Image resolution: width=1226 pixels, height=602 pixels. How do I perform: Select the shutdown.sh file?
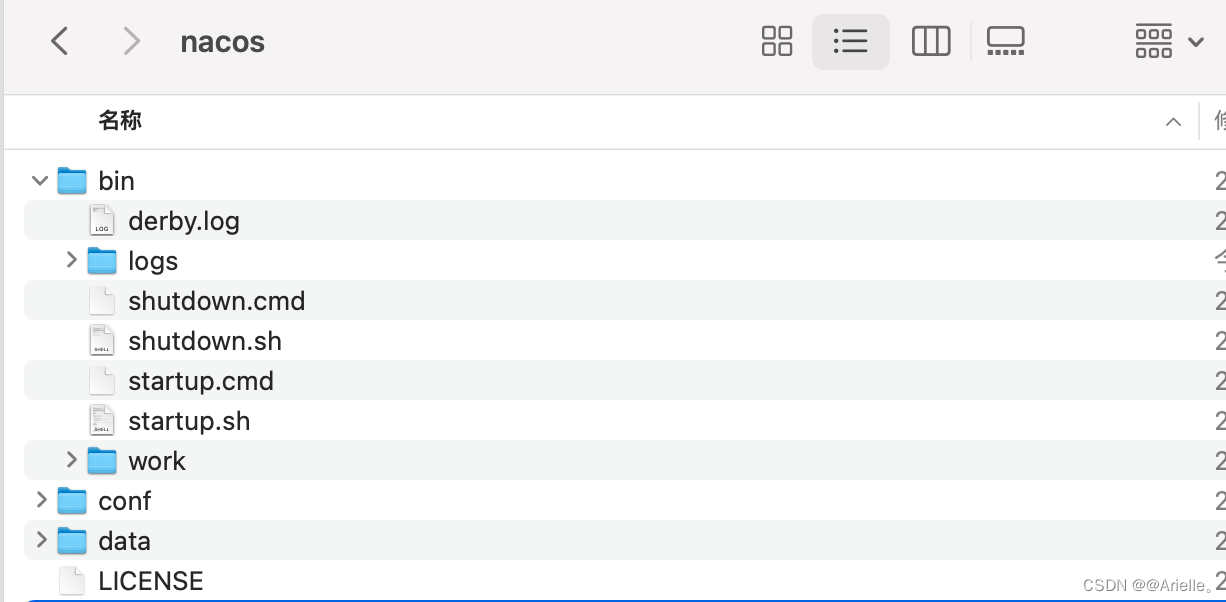[x=204, y=341]
